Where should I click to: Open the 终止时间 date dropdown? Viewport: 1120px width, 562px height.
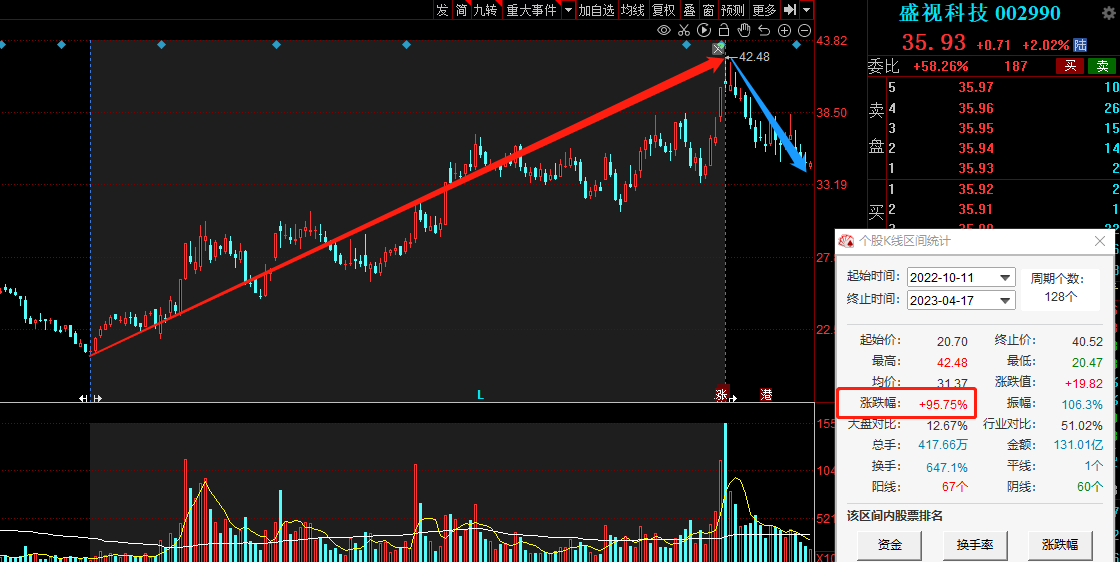(x=1005, y=300)
